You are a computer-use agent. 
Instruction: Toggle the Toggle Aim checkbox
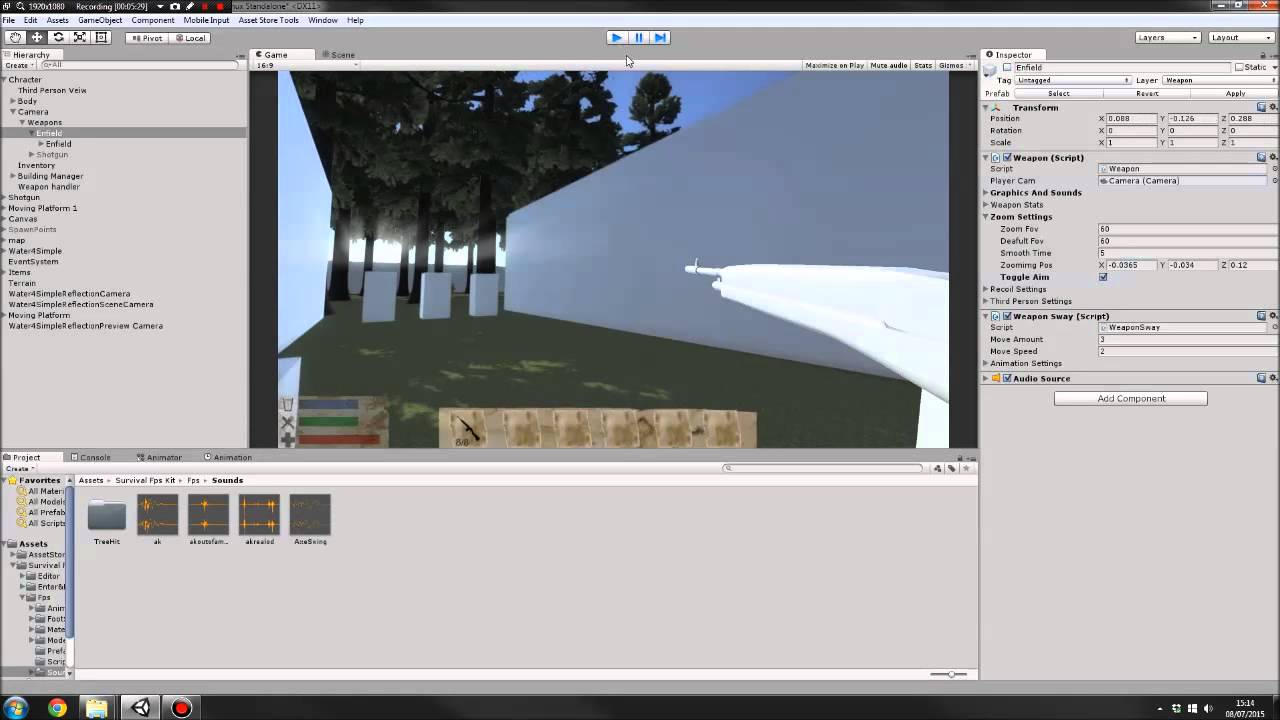tap(1103, 277)
